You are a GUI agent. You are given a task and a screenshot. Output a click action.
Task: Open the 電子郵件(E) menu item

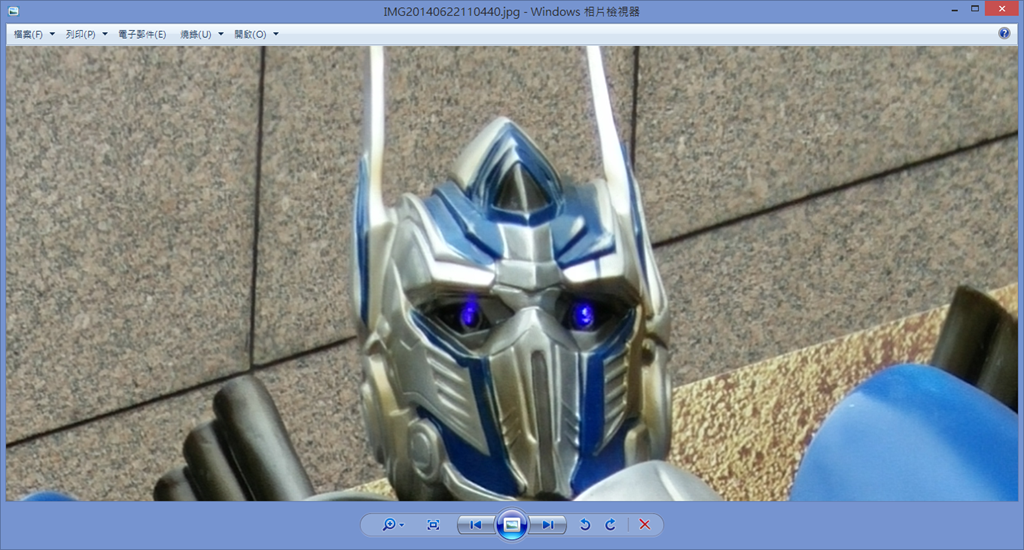tap(142, 34)
